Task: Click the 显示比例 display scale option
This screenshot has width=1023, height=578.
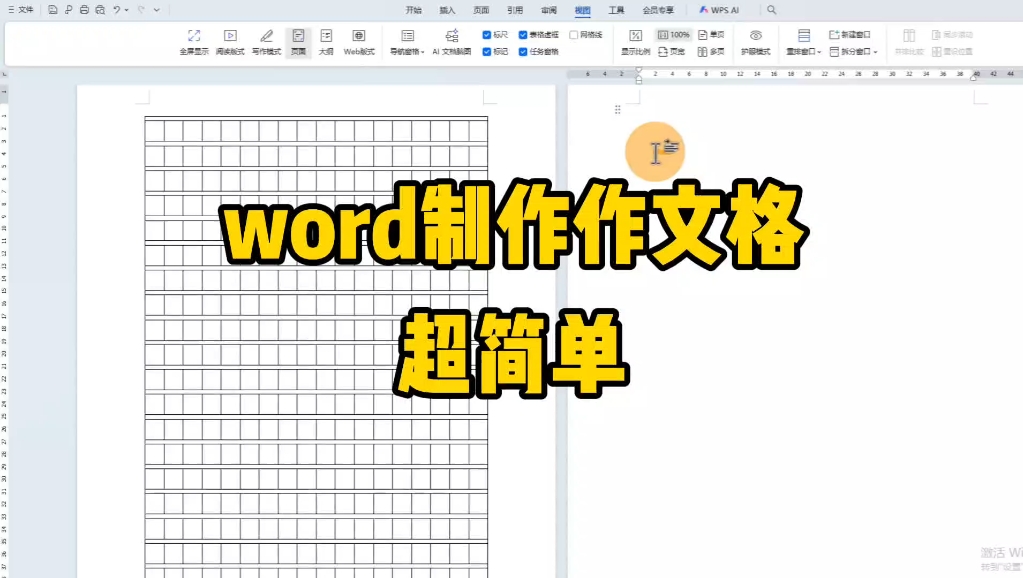Action: coord(637,40)
